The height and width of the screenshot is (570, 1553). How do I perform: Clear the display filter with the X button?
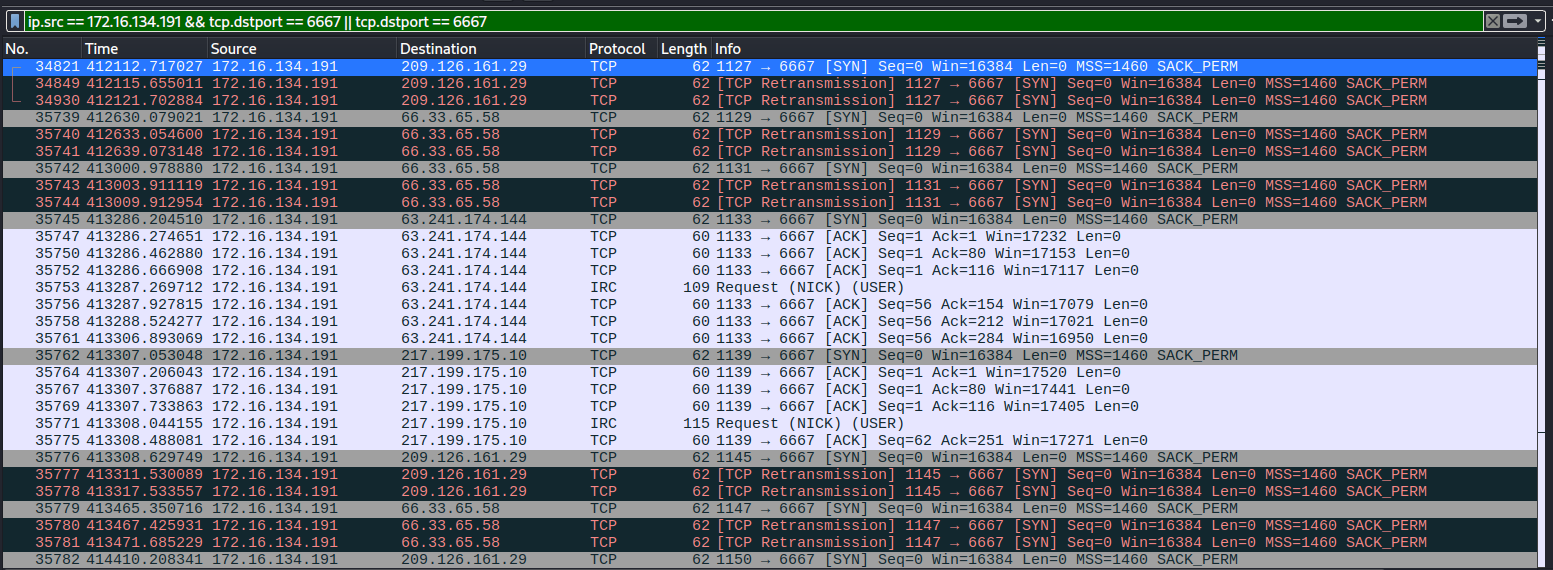[1492, 20]
